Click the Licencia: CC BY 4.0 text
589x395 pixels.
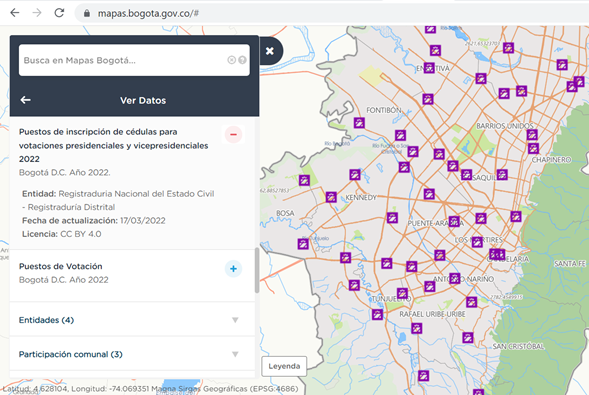(x=62, y=234)
